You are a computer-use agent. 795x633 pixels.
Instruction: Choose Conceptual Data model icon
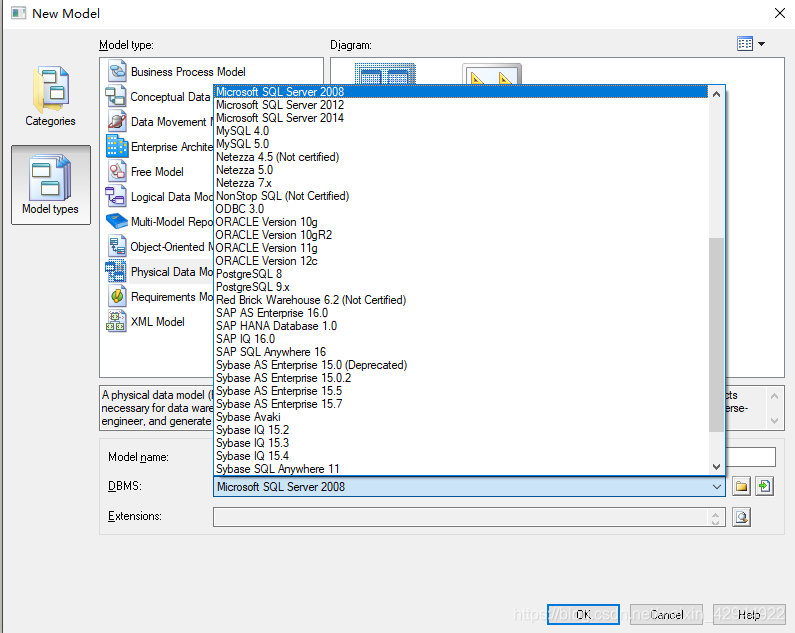pyautogui.click(x=116, y=96)
